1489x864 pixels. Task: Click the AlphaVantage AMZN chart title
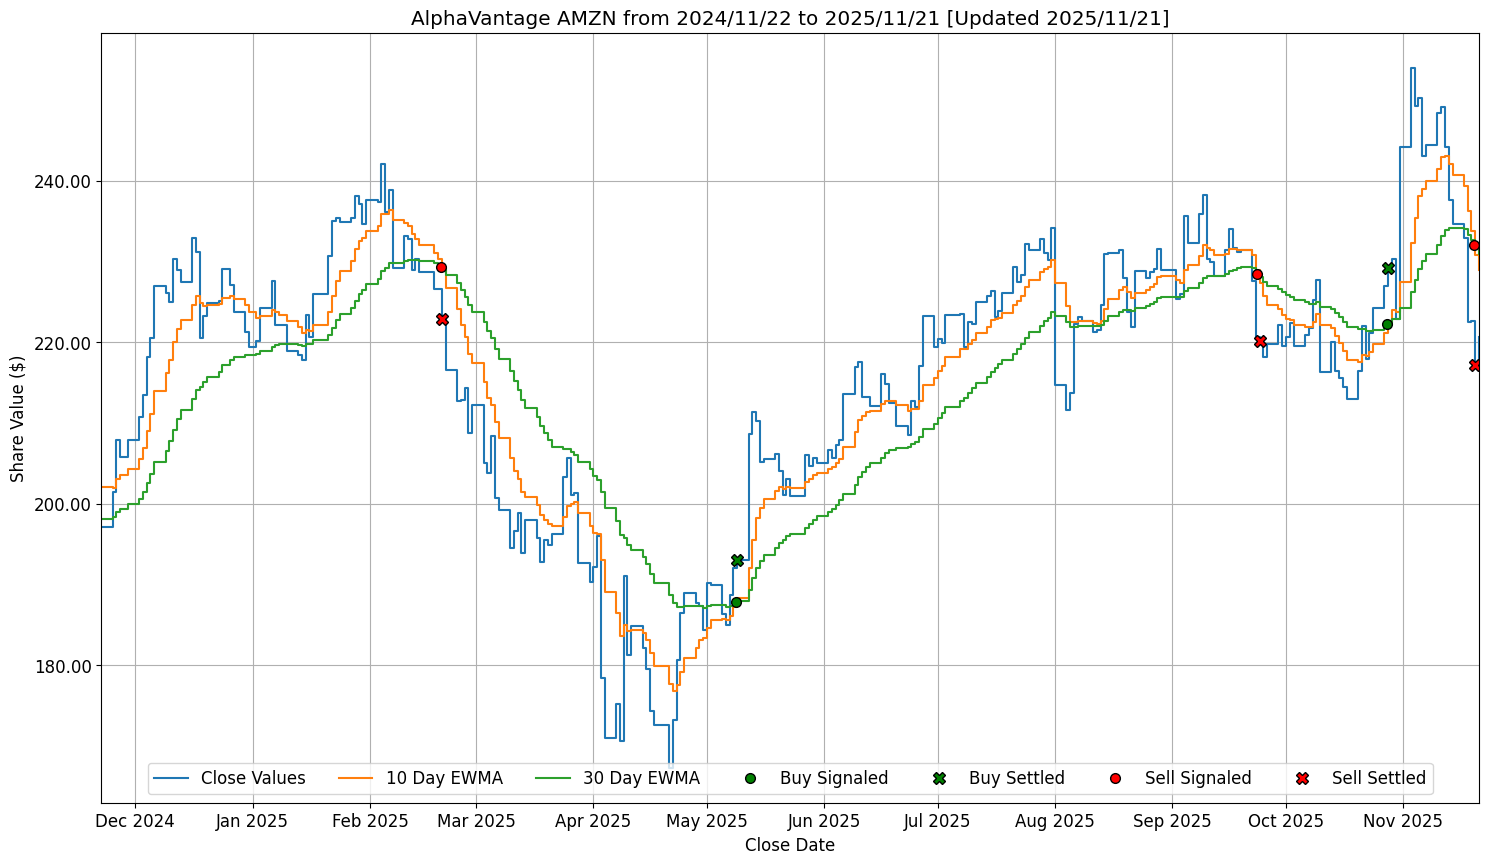789,18
